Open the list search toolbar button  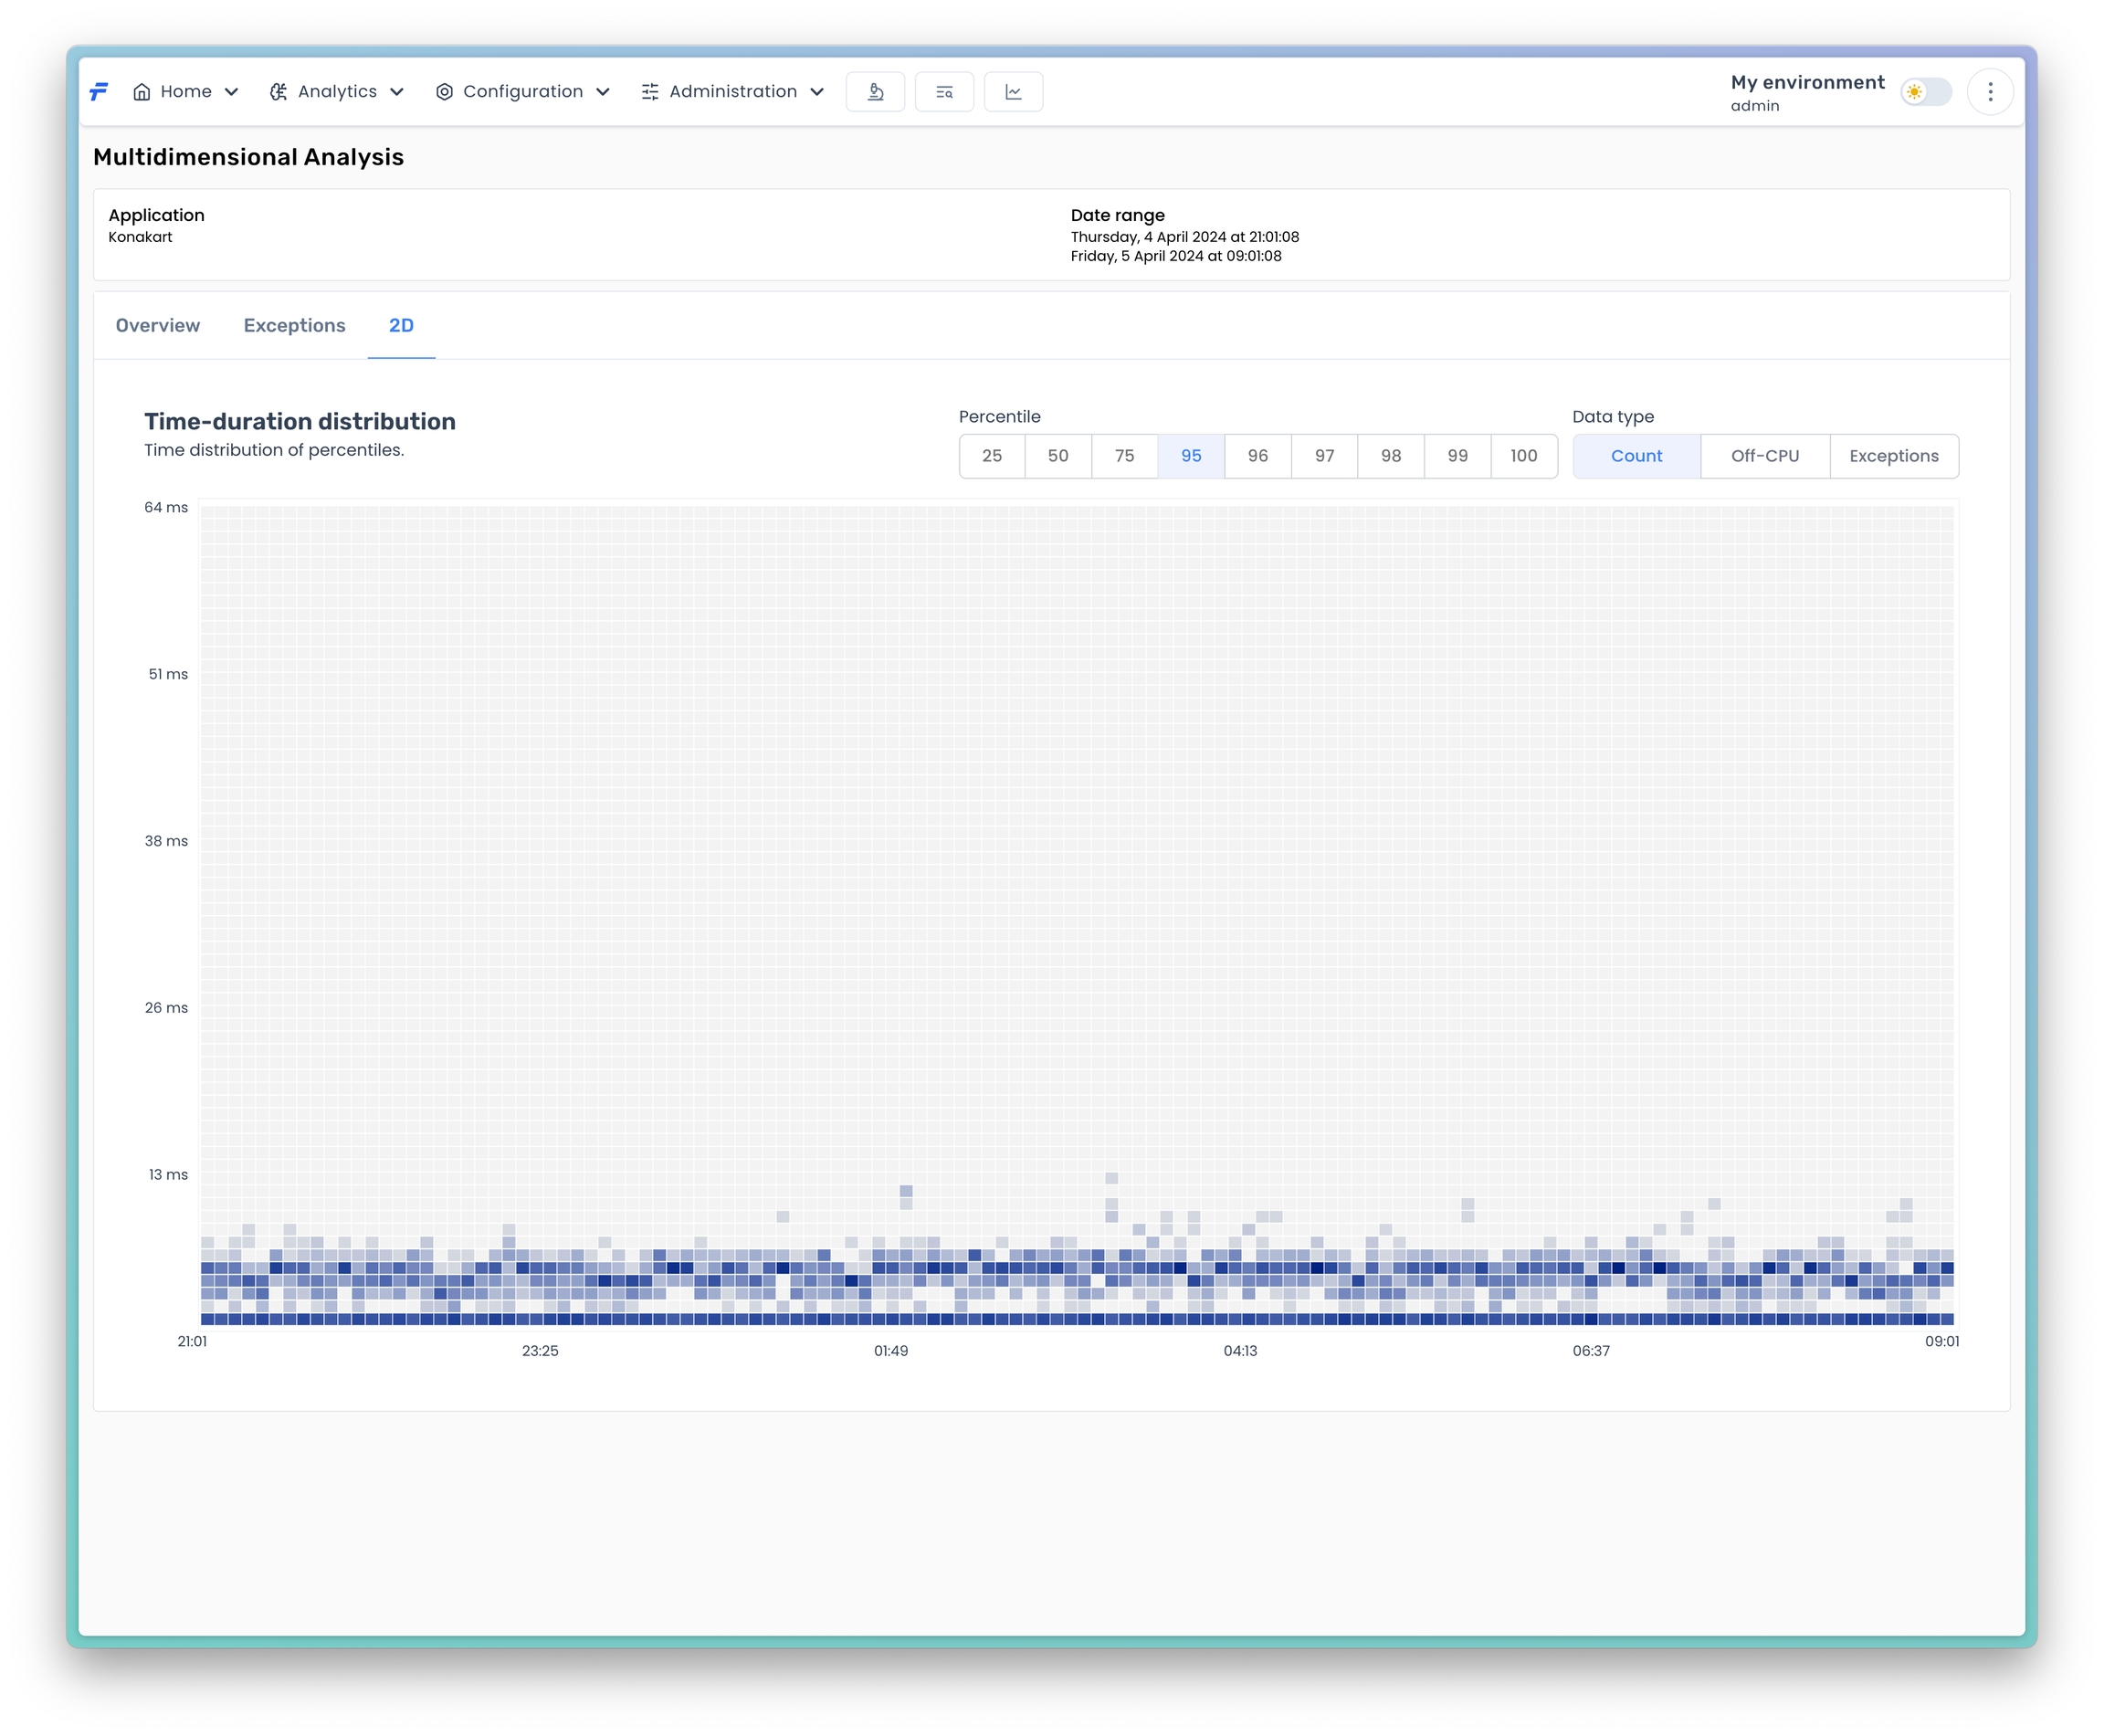tap(944, 92)
